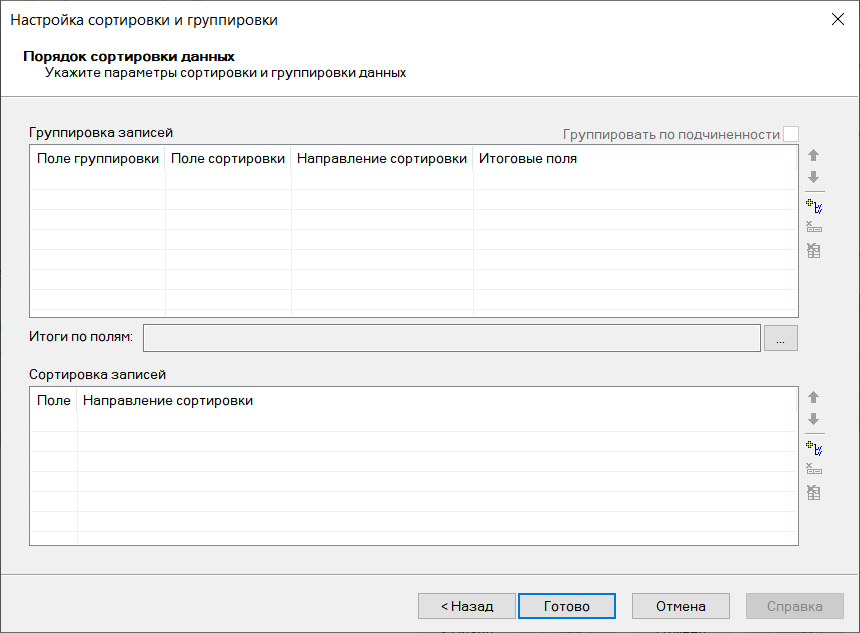This screenshot has width=860, height=633.
Task: Click the 'Итоговые поля' column header
Action: point(528,158)
